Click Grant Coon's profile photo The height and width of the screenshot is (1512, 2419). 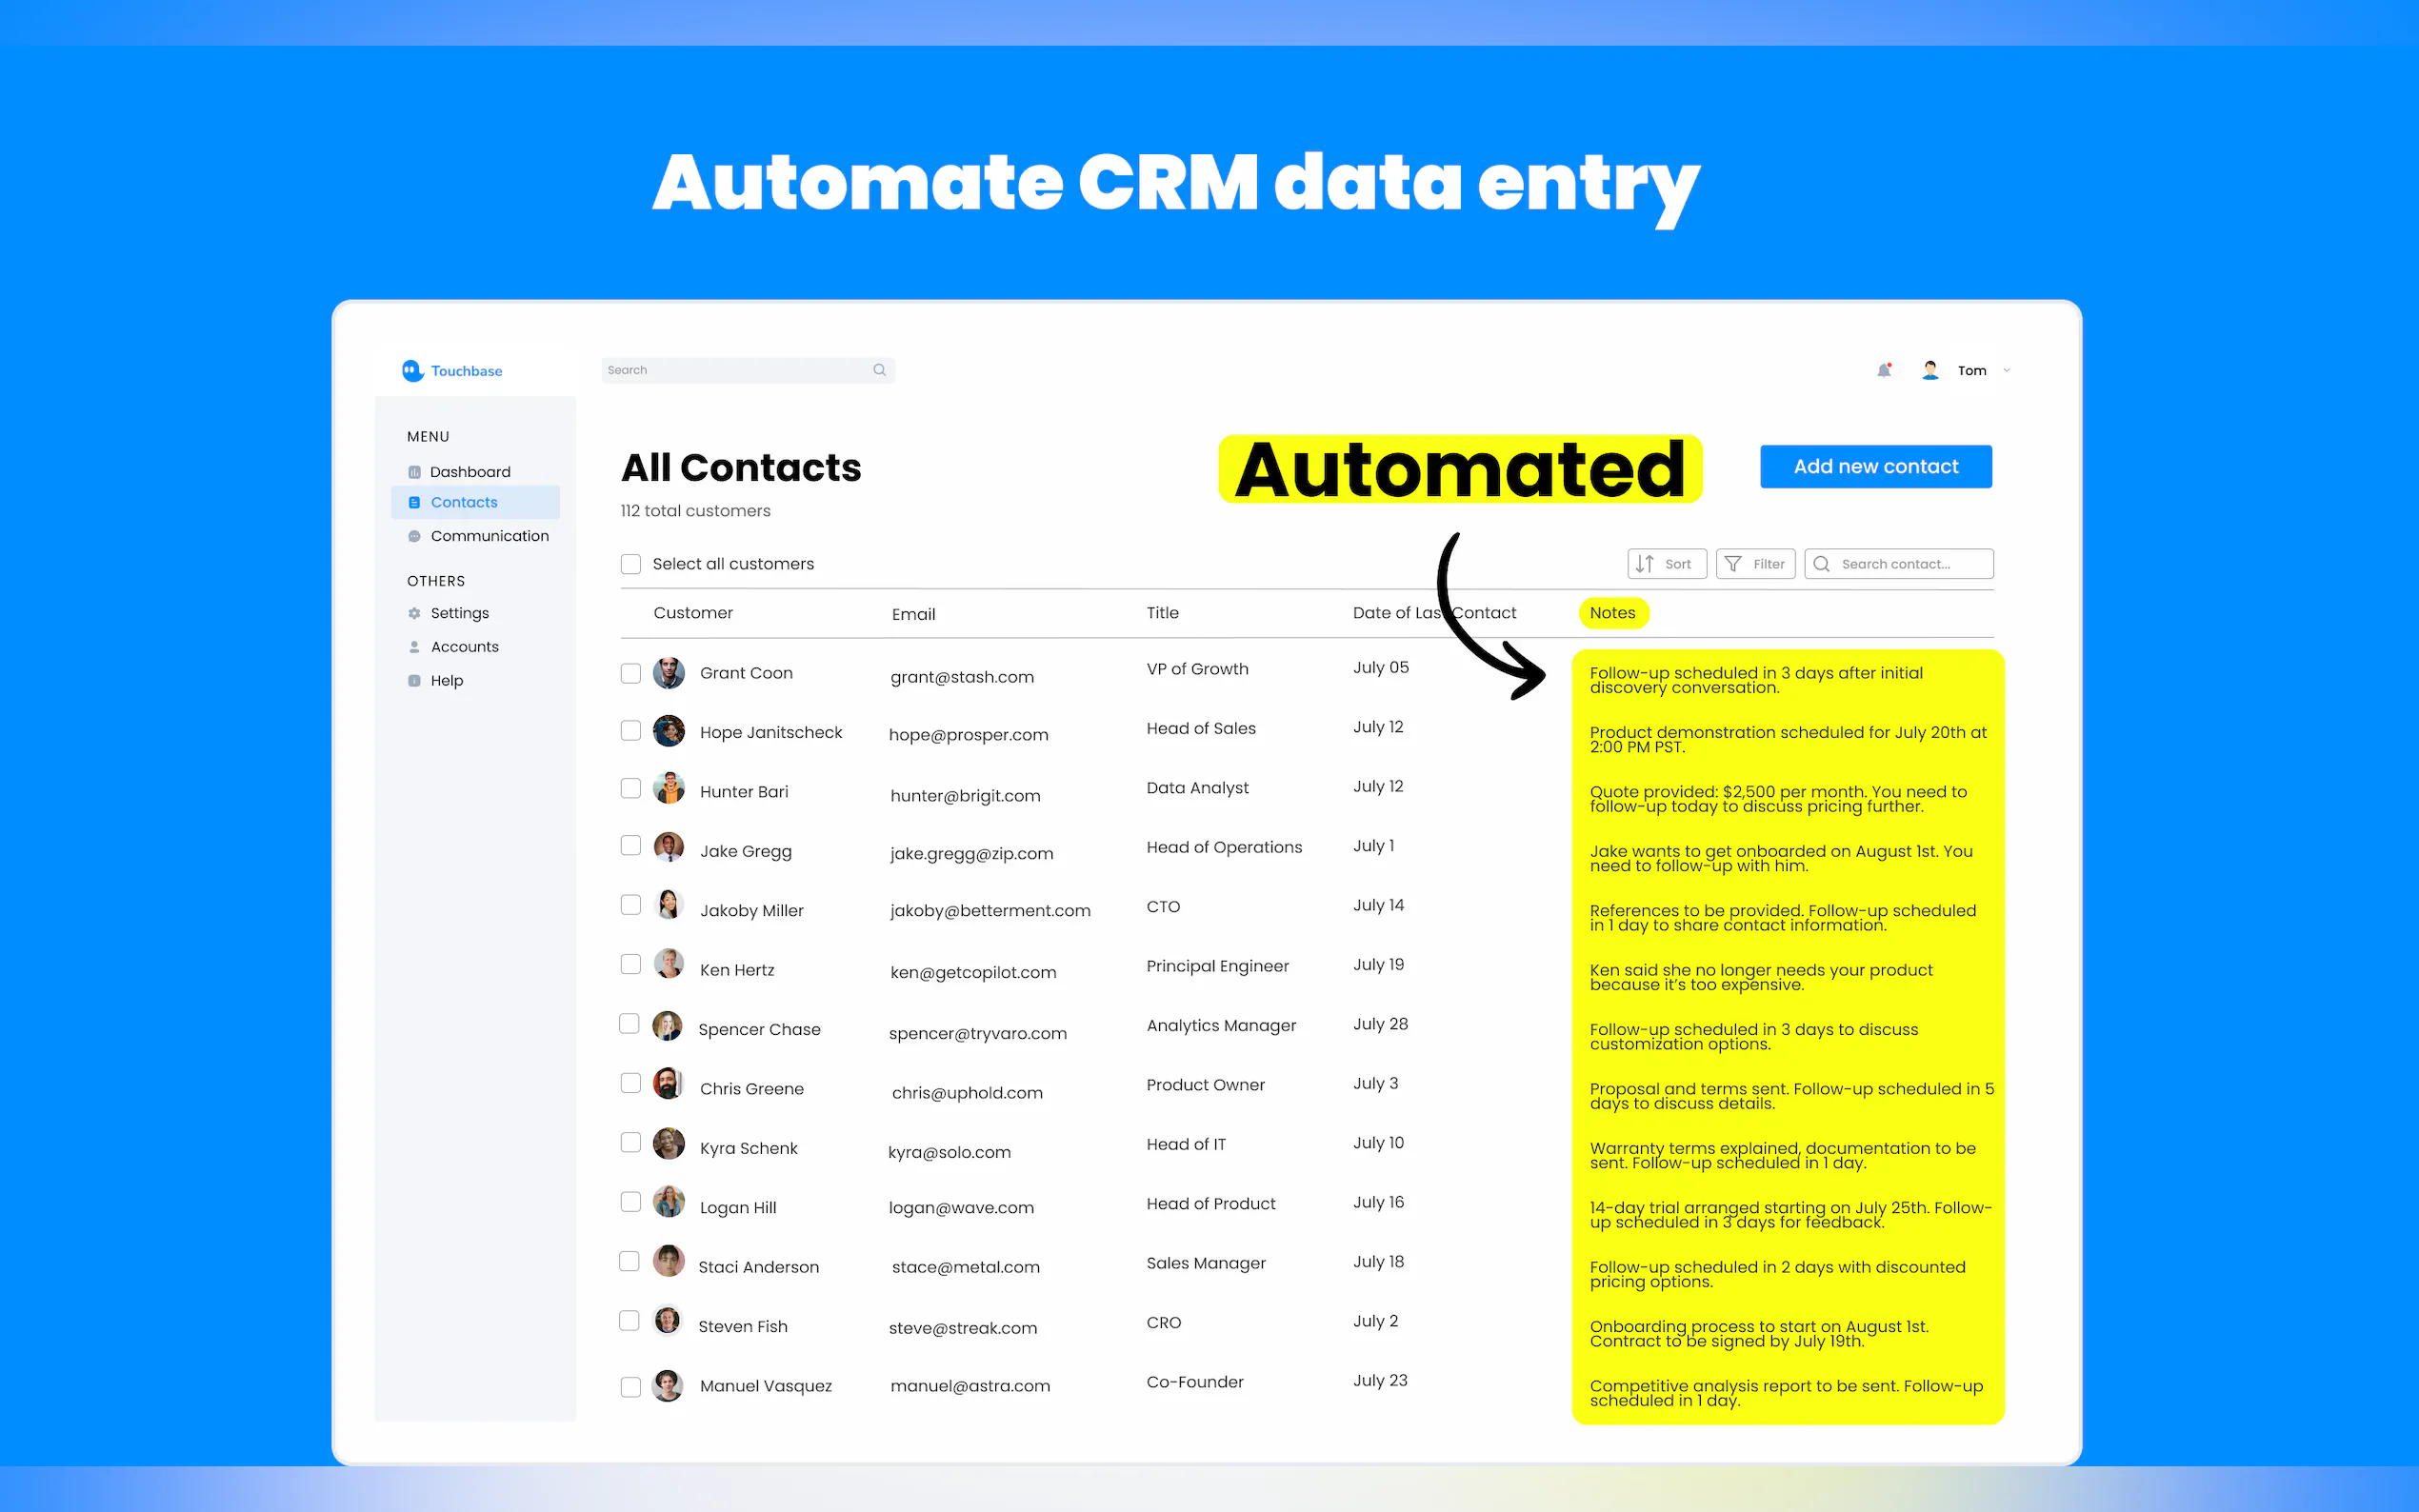tap(668, 673)
